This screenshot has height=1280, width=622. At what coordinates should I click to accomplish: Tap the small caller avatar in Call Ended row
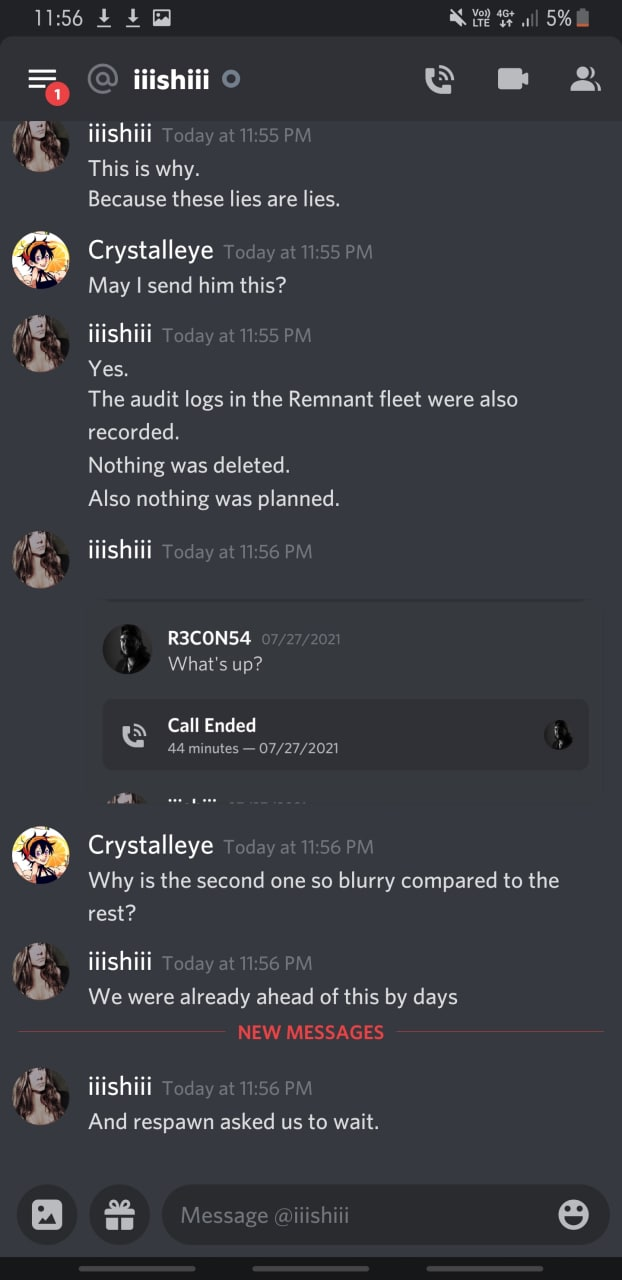tap(558, 735)
